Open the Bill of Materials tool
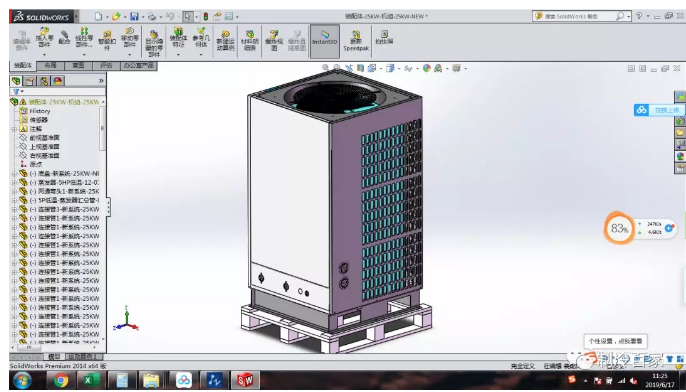This screenshot has height=392, width=686. (x=250, y=40)
